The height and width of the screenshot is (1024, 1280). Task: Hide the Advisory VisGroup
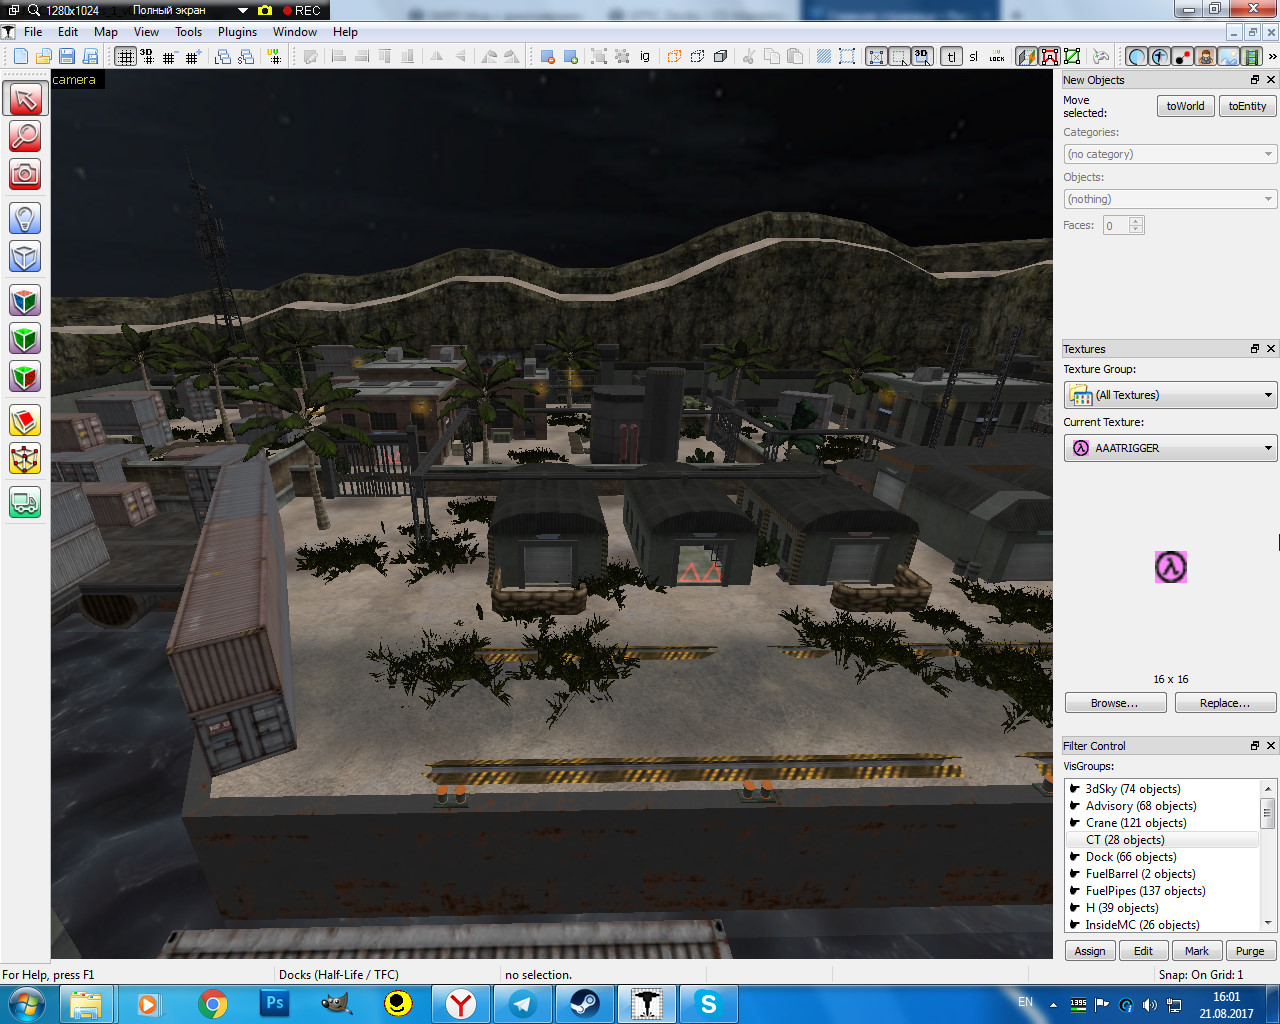[x=1075, y=805]
